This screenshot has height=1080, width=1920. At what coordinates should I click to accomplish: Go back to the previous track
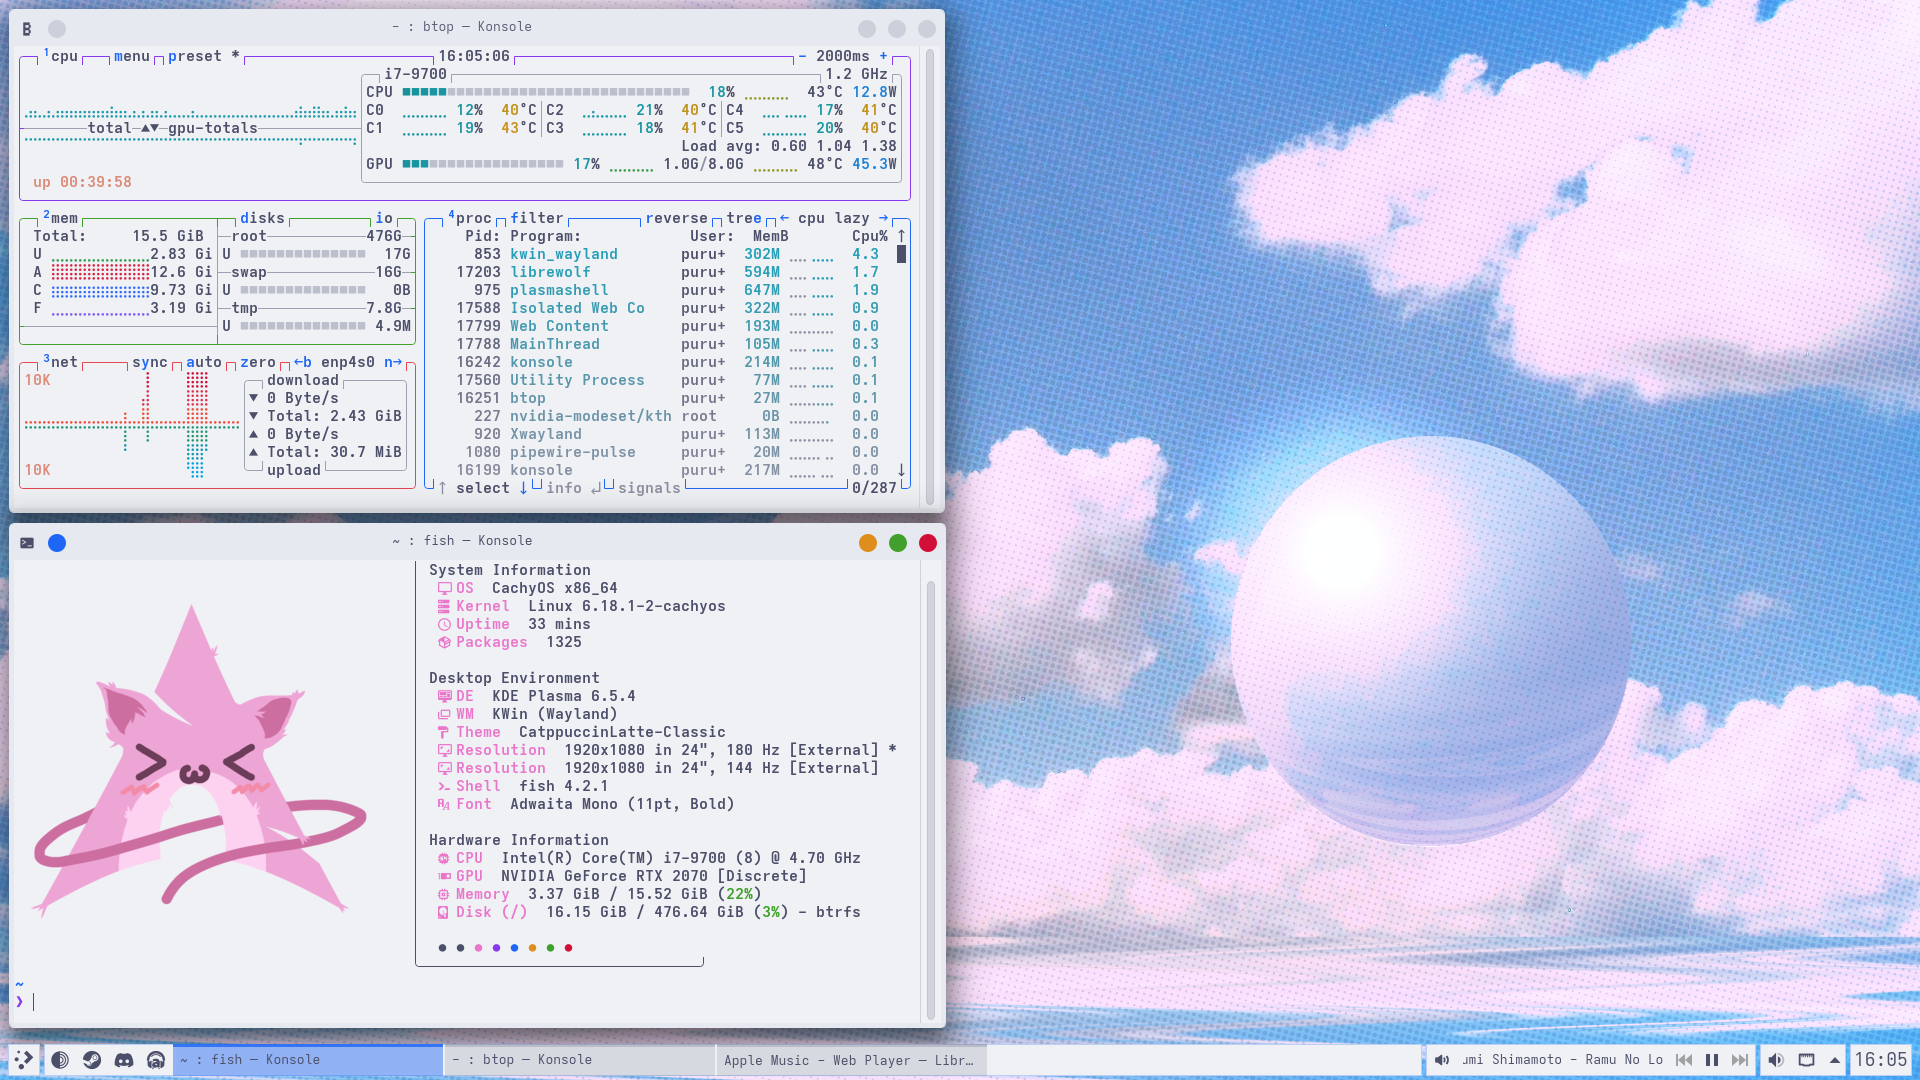(1684, 1060)
